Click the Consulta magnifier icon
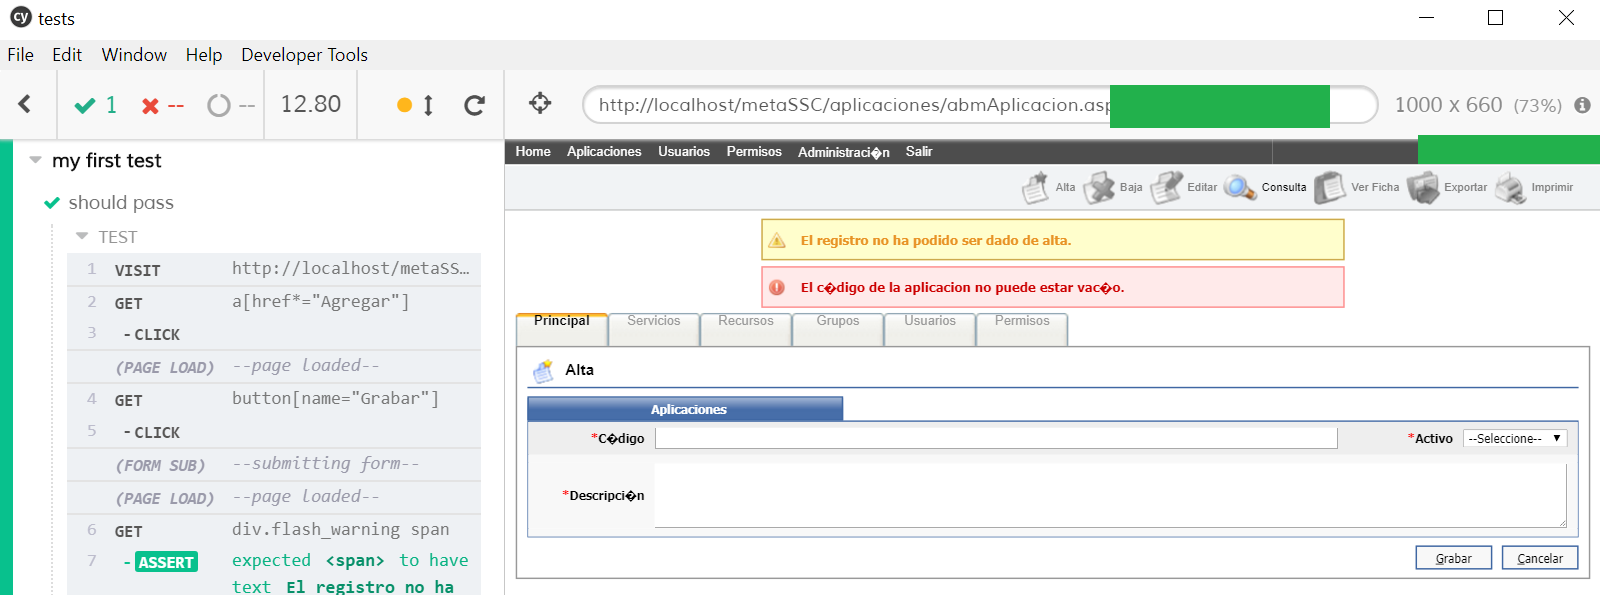1600x595 pixels. (x=1240, y=187)
